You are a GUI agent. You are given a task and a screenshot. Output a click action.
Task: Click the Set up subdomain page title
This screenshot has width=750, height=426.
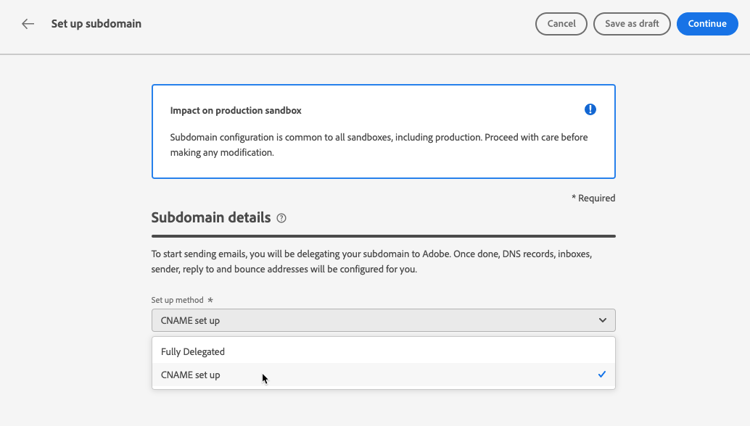[x=96, y=24]
